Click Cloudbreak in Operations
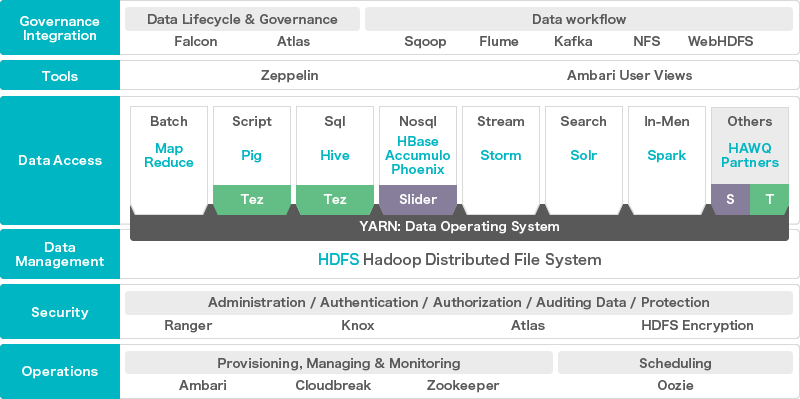 click(333, 385)
